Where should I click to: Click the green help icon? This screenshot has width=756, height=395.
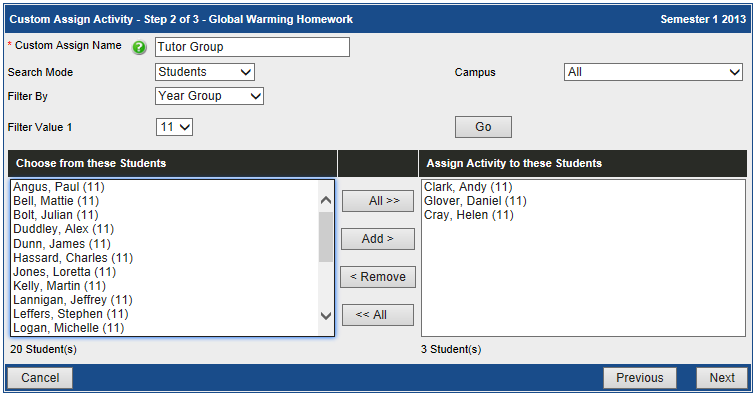139,47
